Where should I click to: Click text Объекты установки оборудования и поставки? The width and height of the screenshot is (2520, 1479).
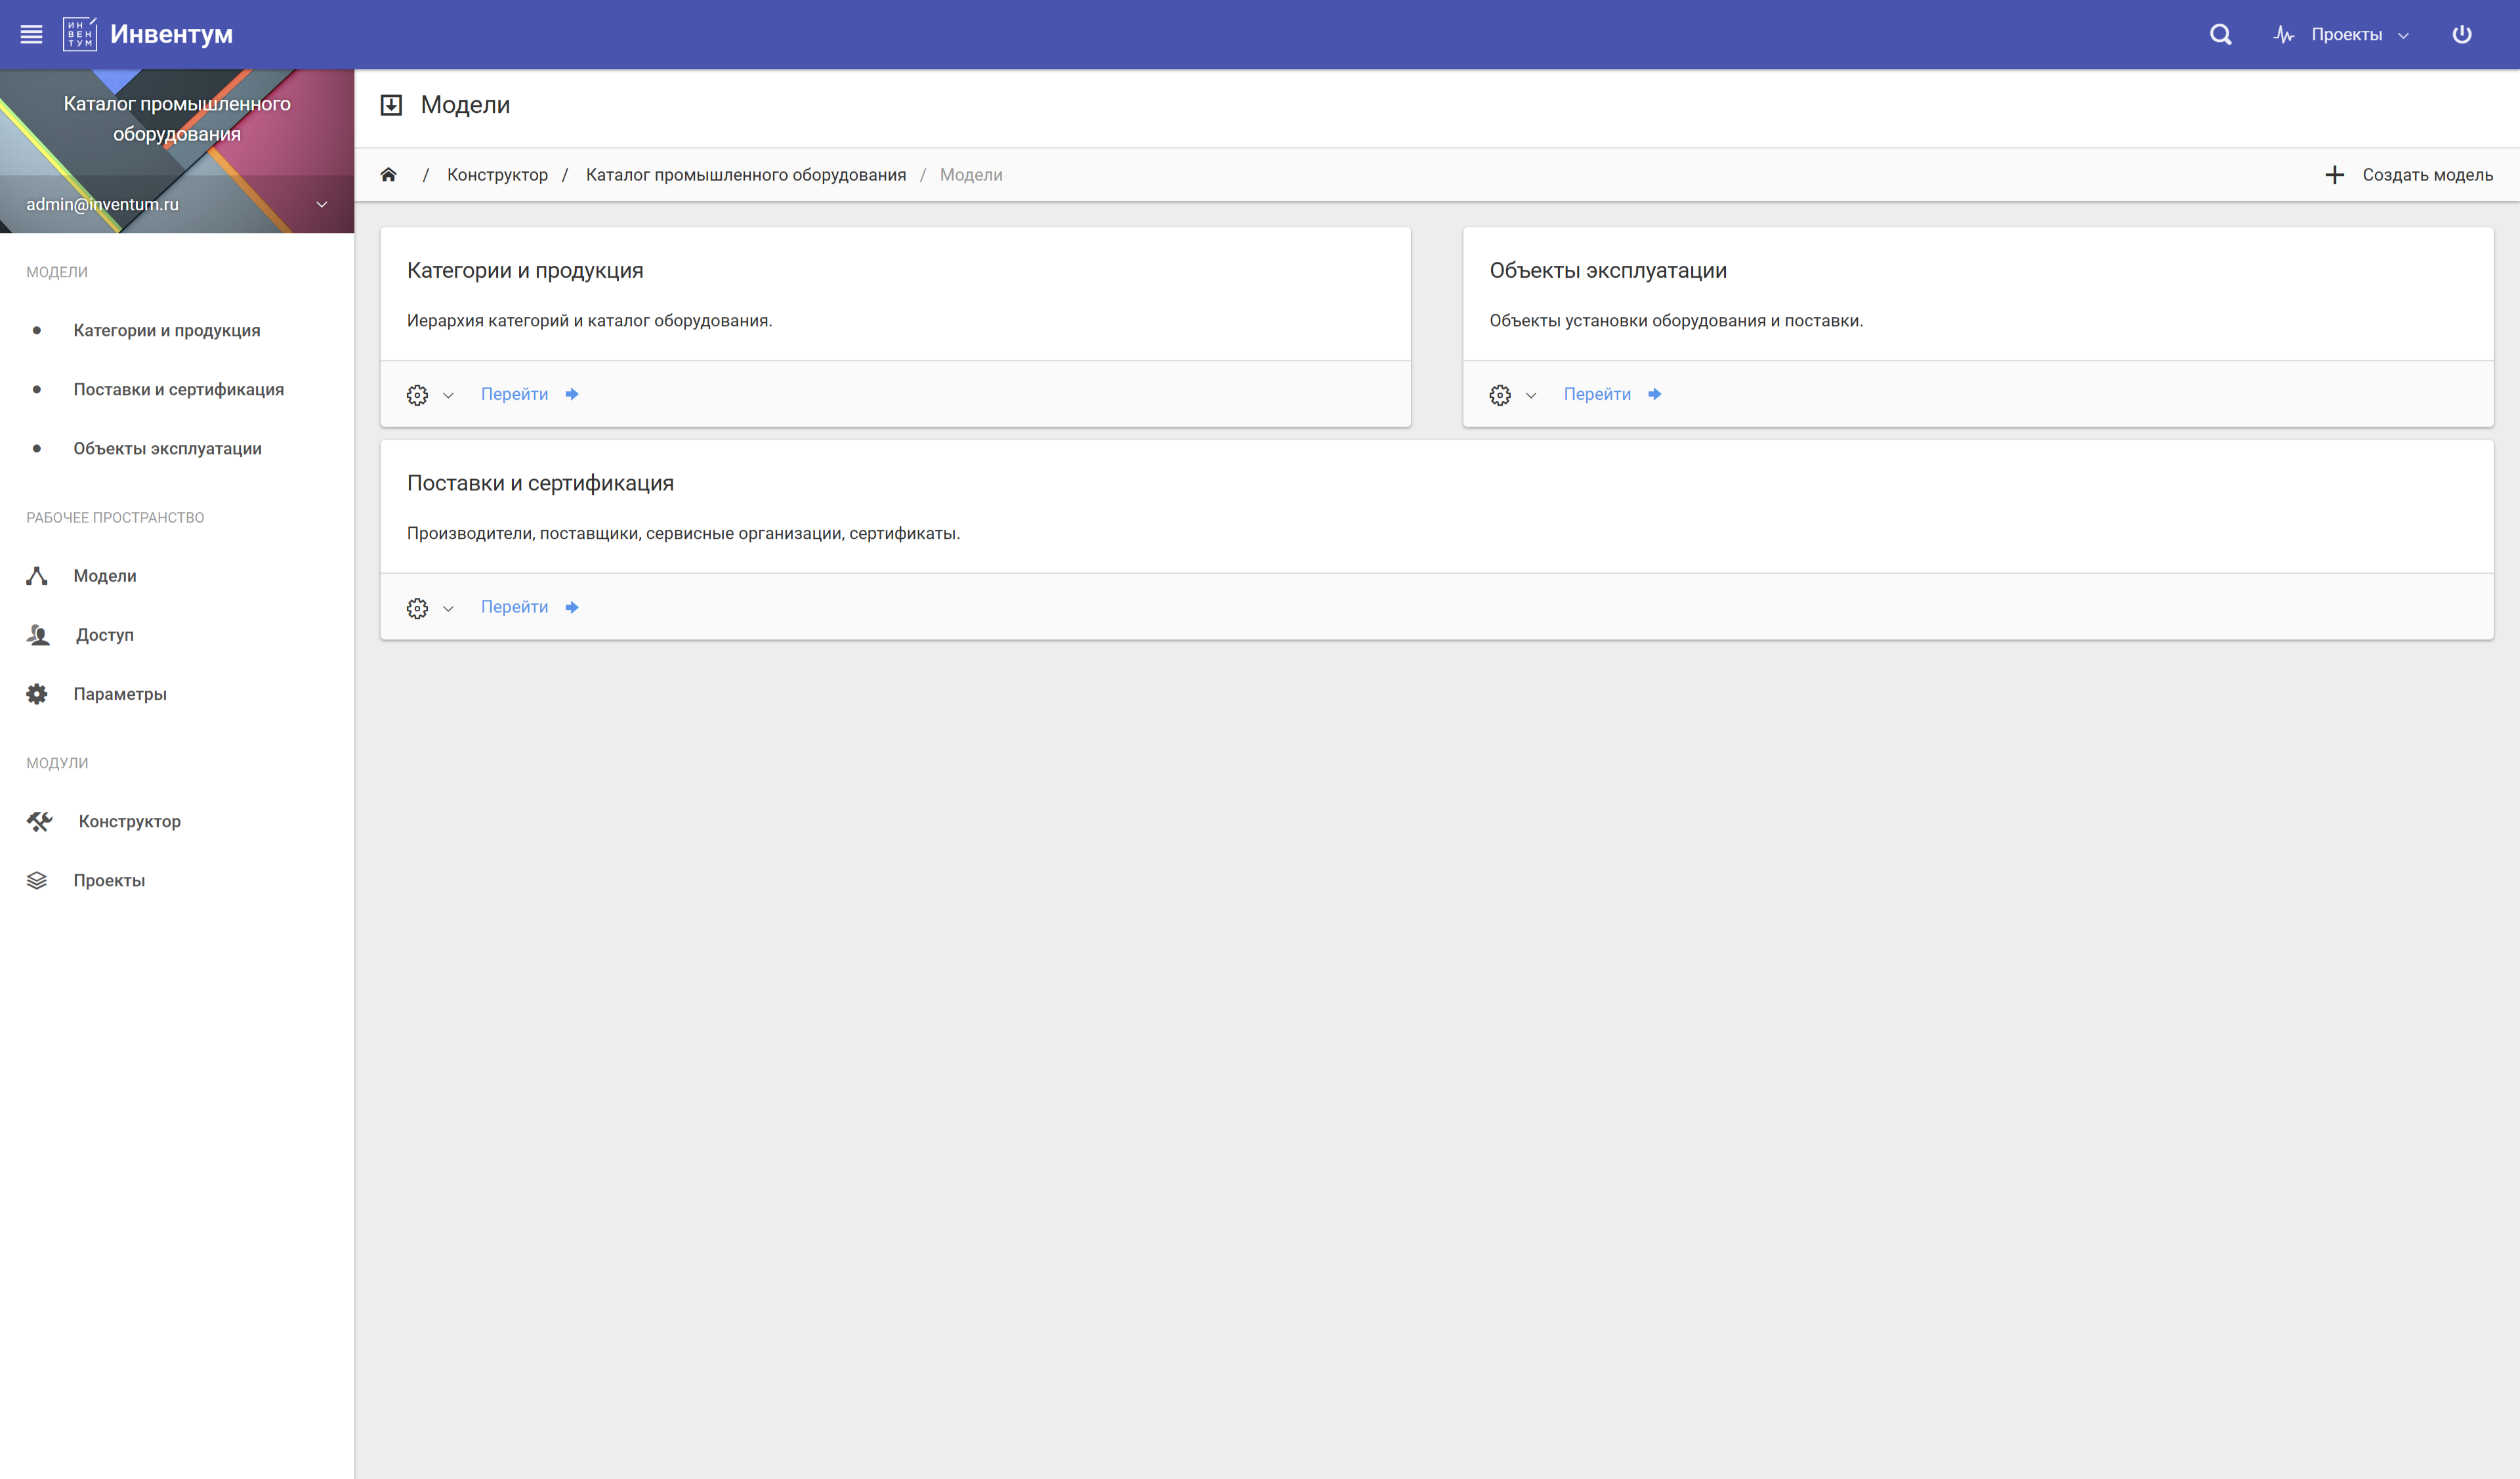click(x=1676, y=321)
